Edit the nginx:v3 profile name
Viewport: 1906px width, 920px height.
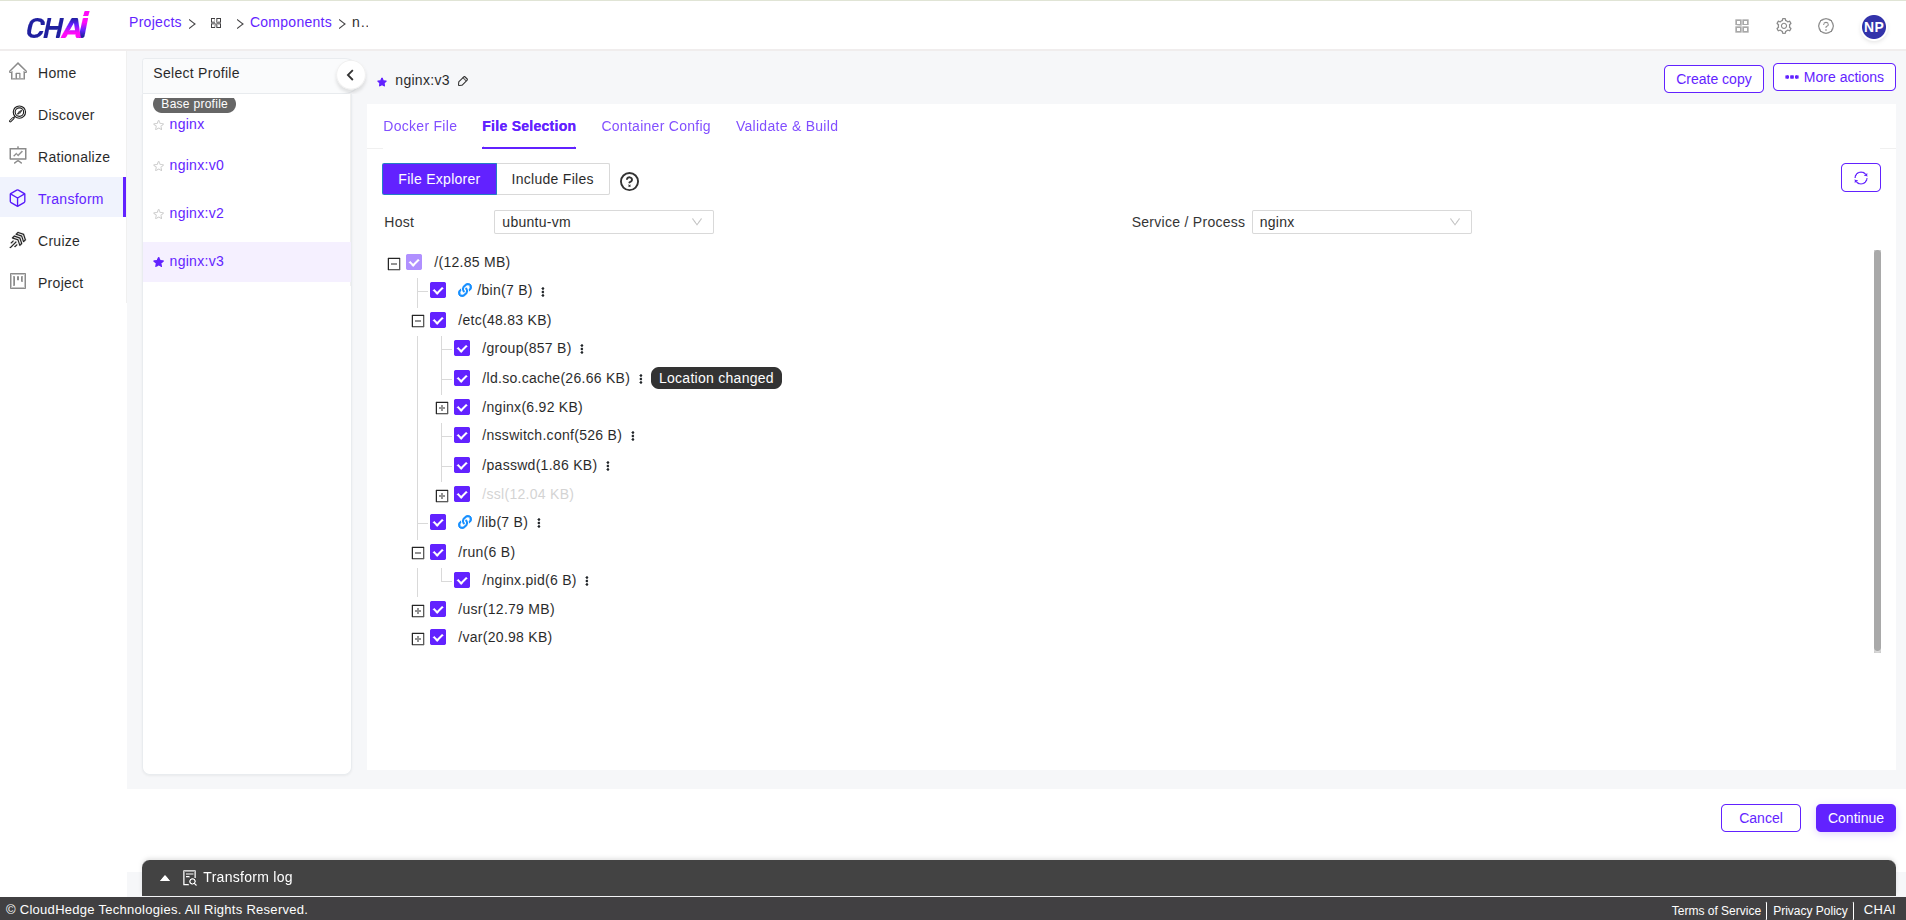(x=463, y=81)
